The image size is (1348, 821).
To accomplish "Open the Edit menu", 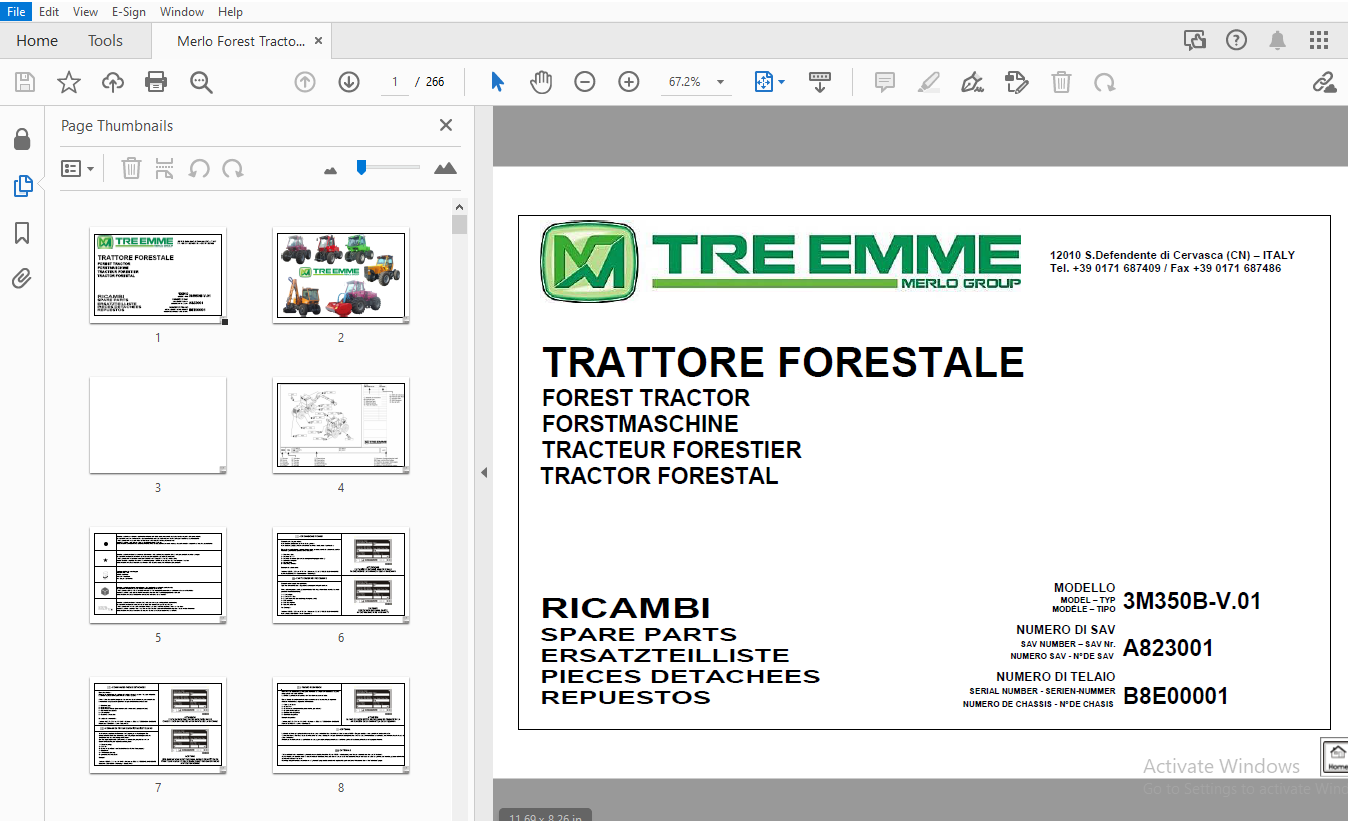I will coord(49,12).
